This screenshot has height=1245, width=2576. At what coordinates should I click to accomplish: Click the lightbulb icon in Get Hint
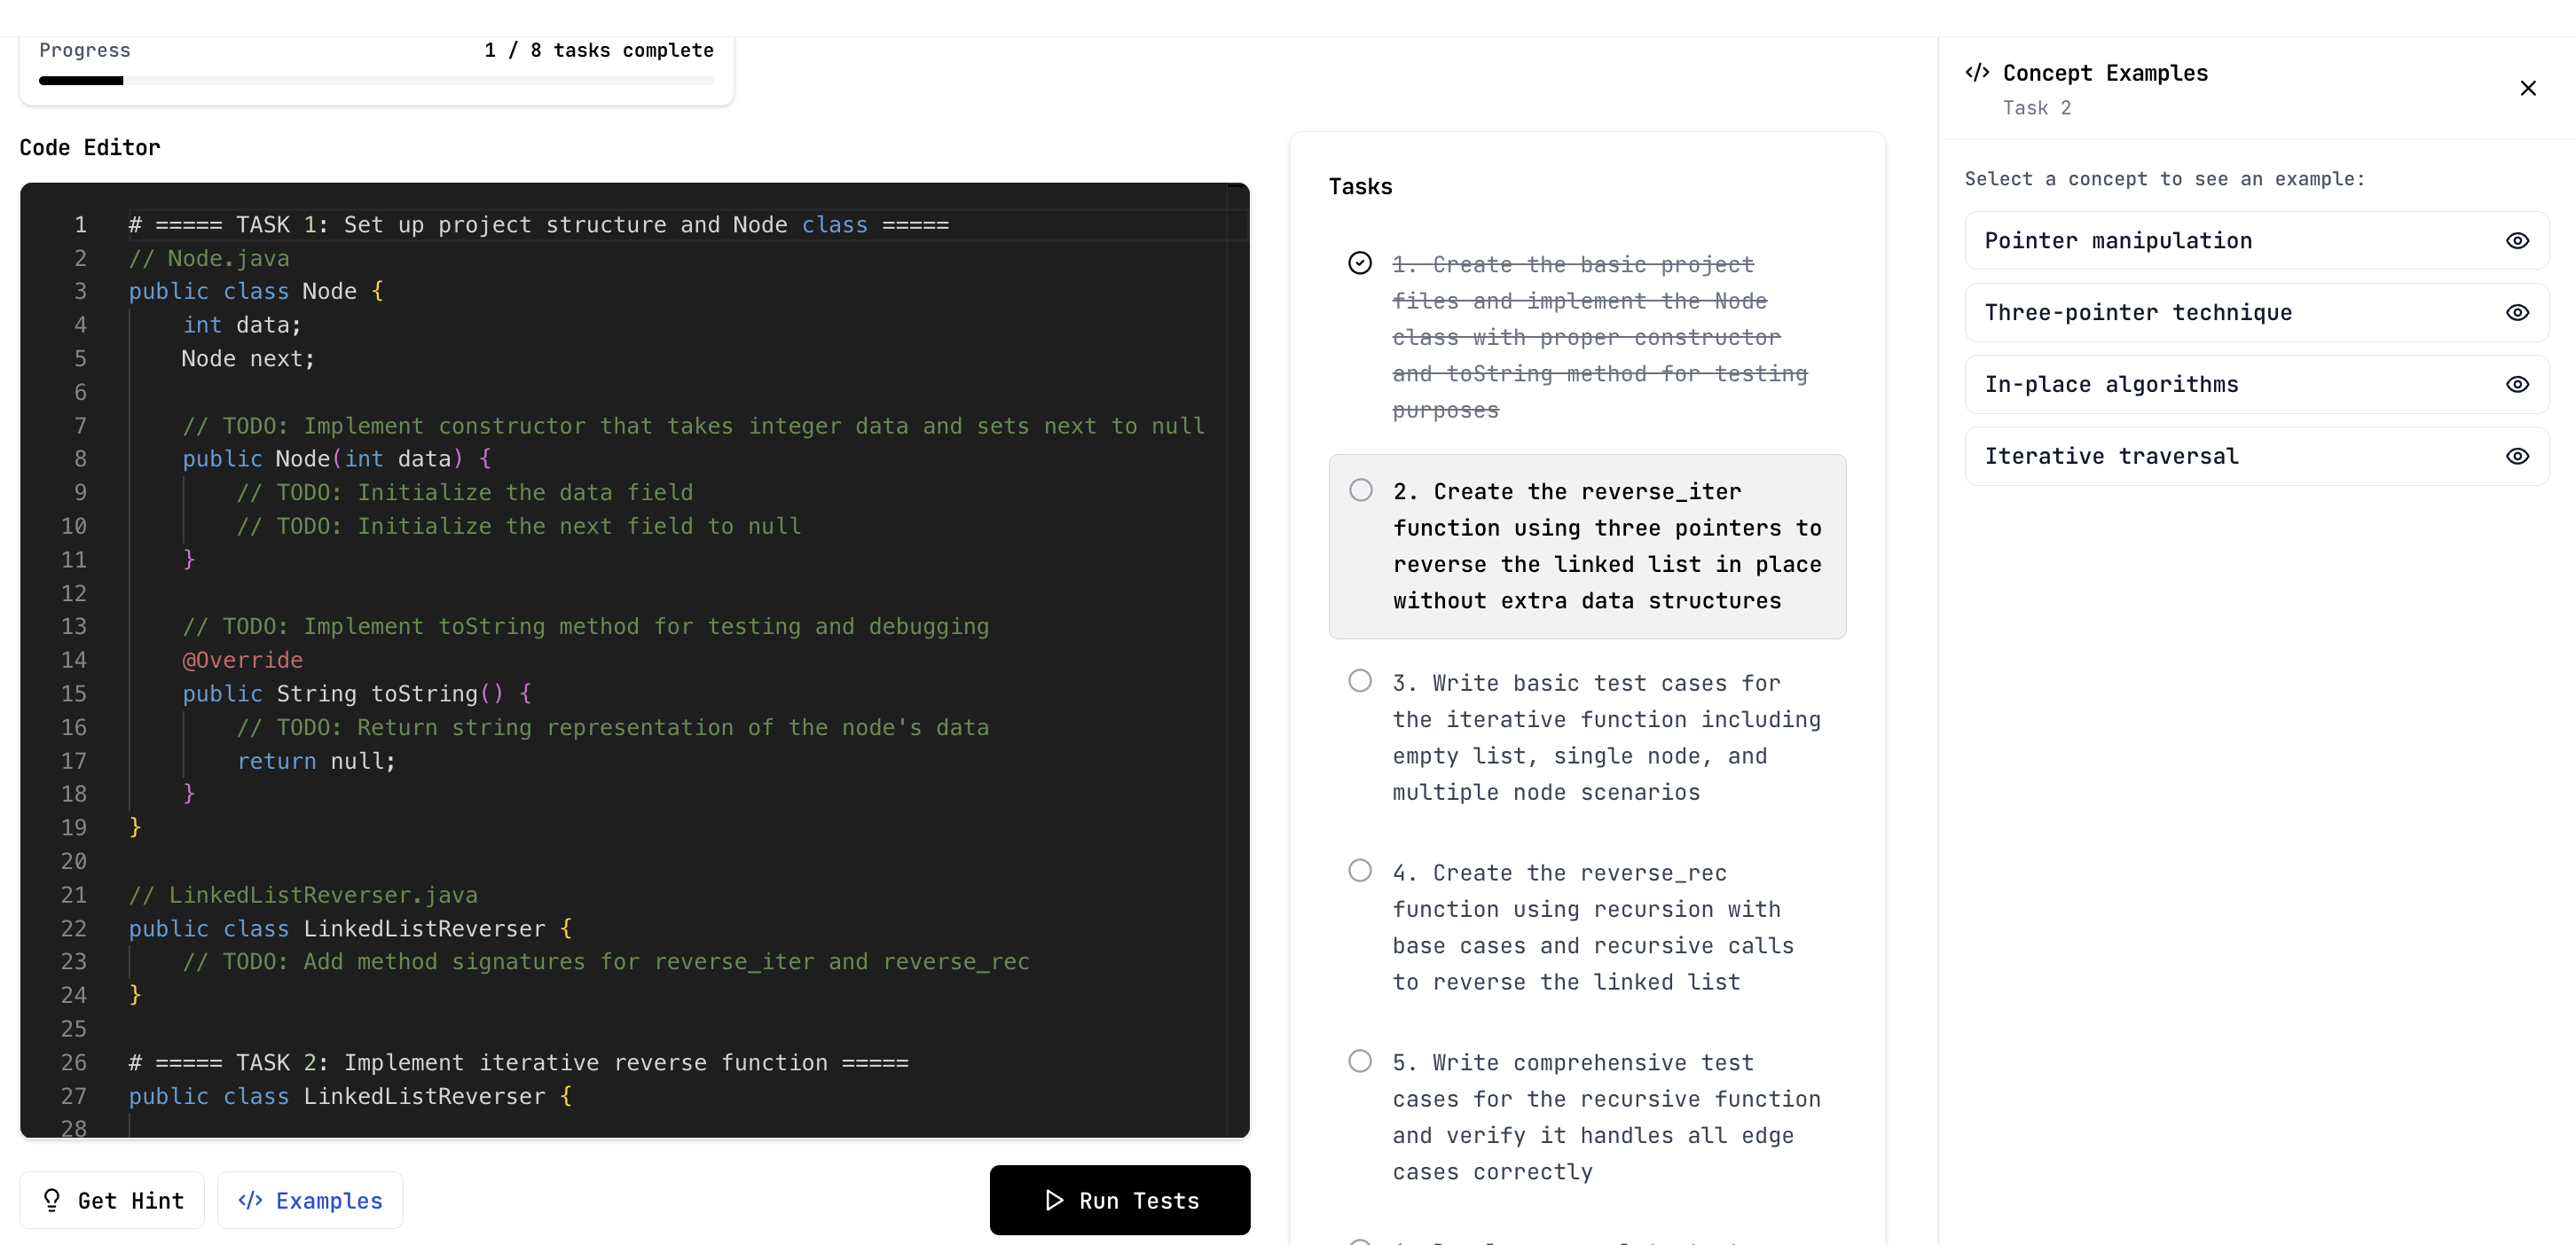click(x=52, y=1199)
